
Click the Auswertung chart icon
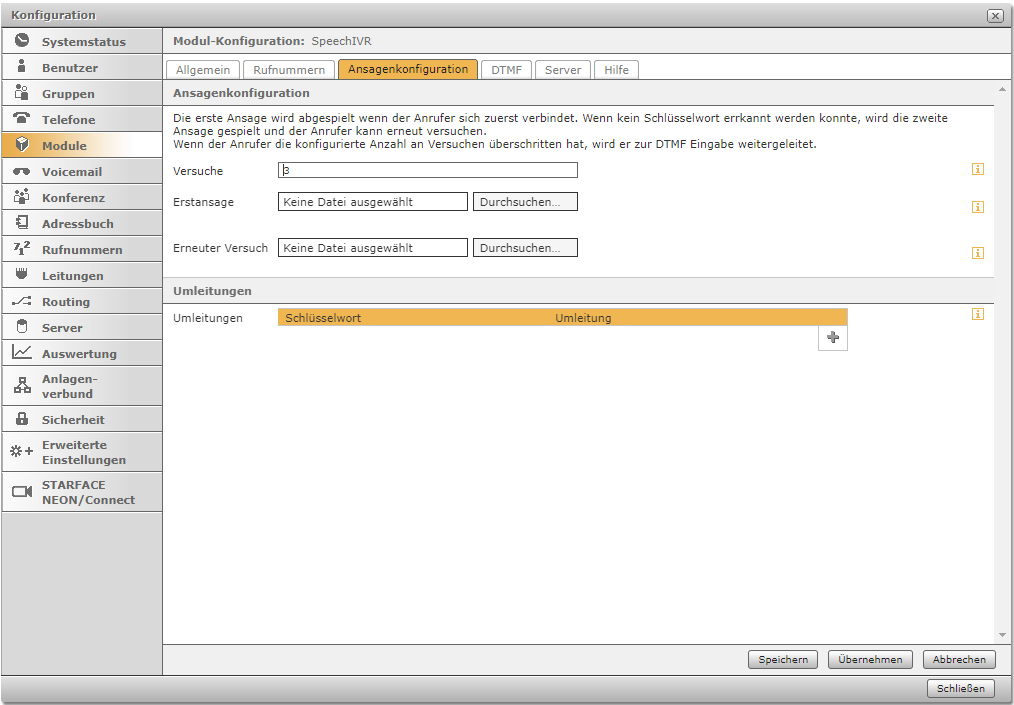pyautogui.click(x=22, y=352)
